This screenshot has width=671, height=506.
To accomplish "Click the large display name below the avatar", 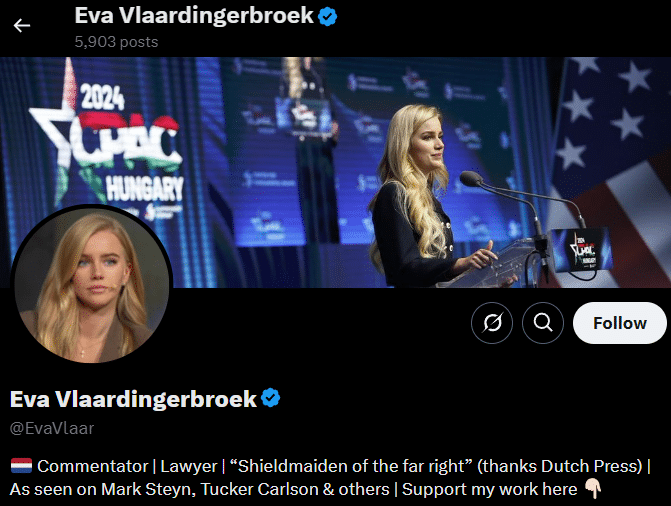I will (133, 399).
